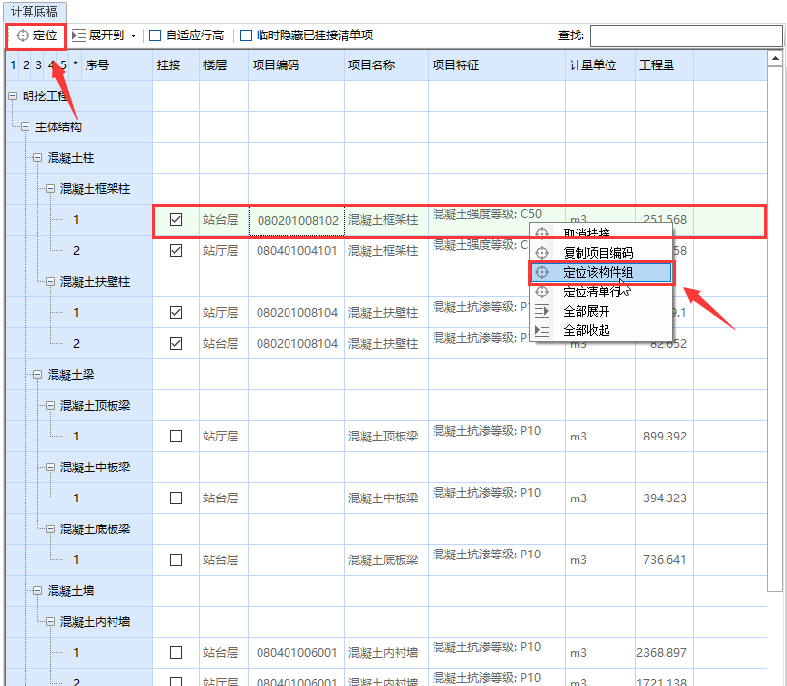Enable the 自适应行高 checkbox

point(155,36)
